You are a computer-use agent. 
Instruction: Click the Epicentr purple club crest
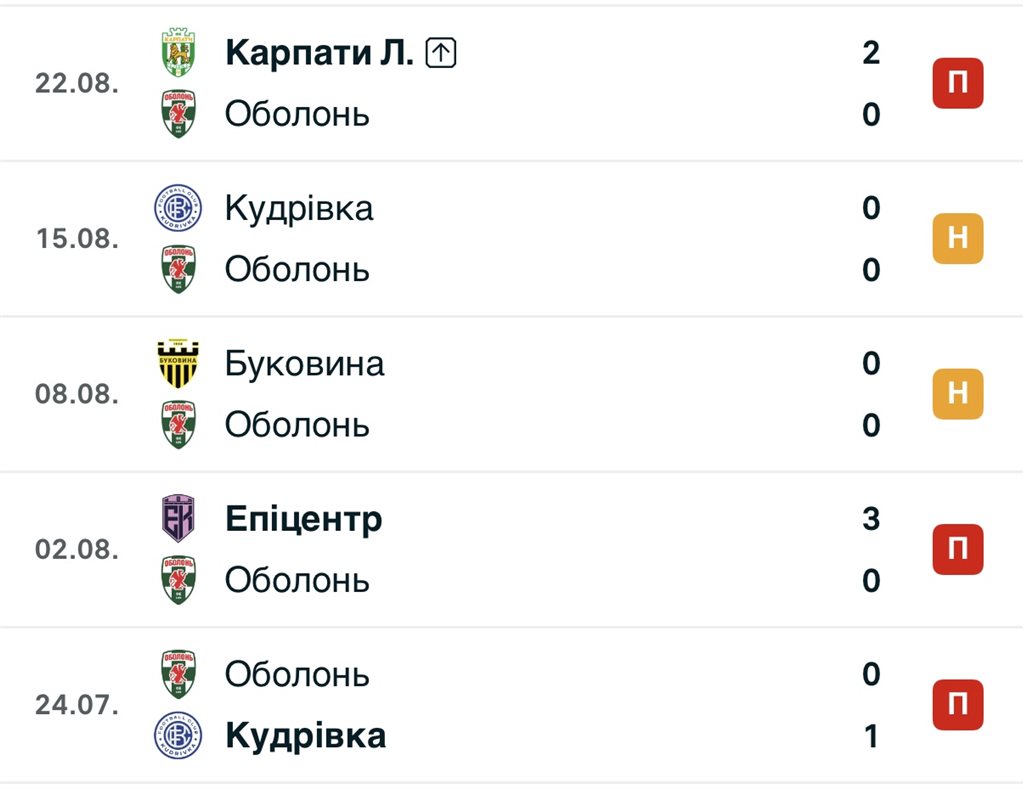pos(178,519)
